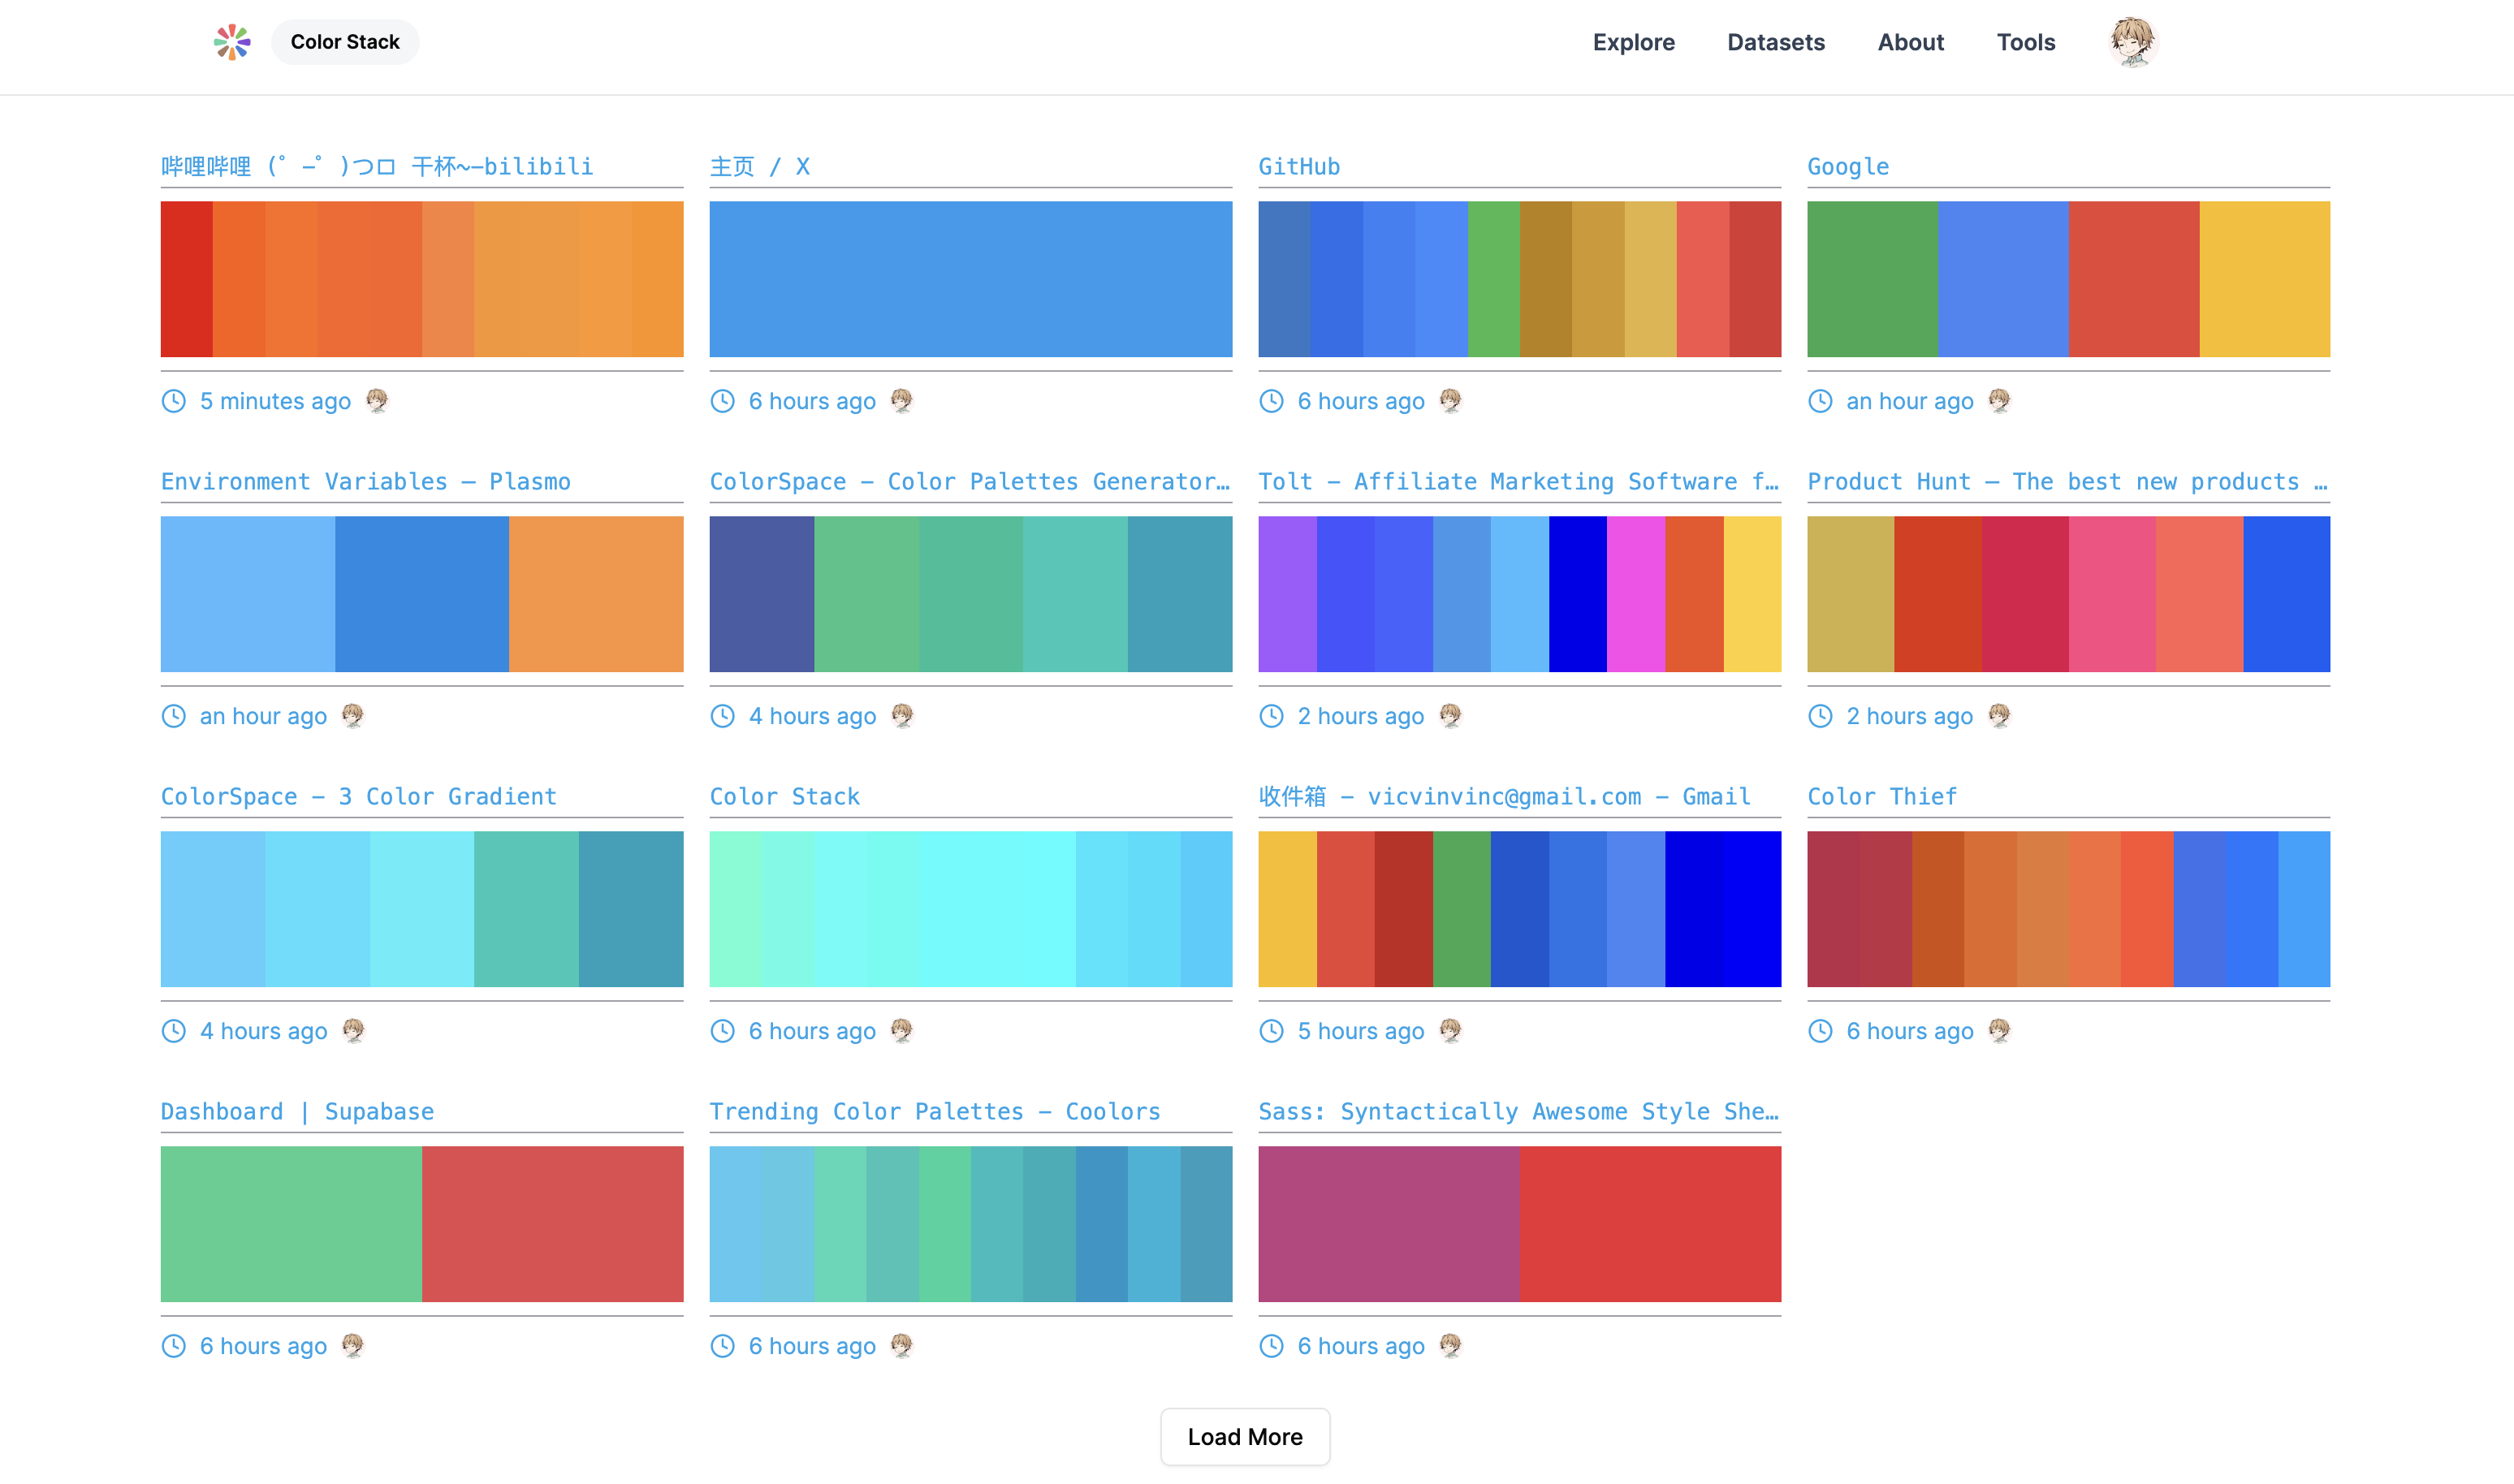
Task: Open the Gmail inbox palette link
Action: point(1505,797)
